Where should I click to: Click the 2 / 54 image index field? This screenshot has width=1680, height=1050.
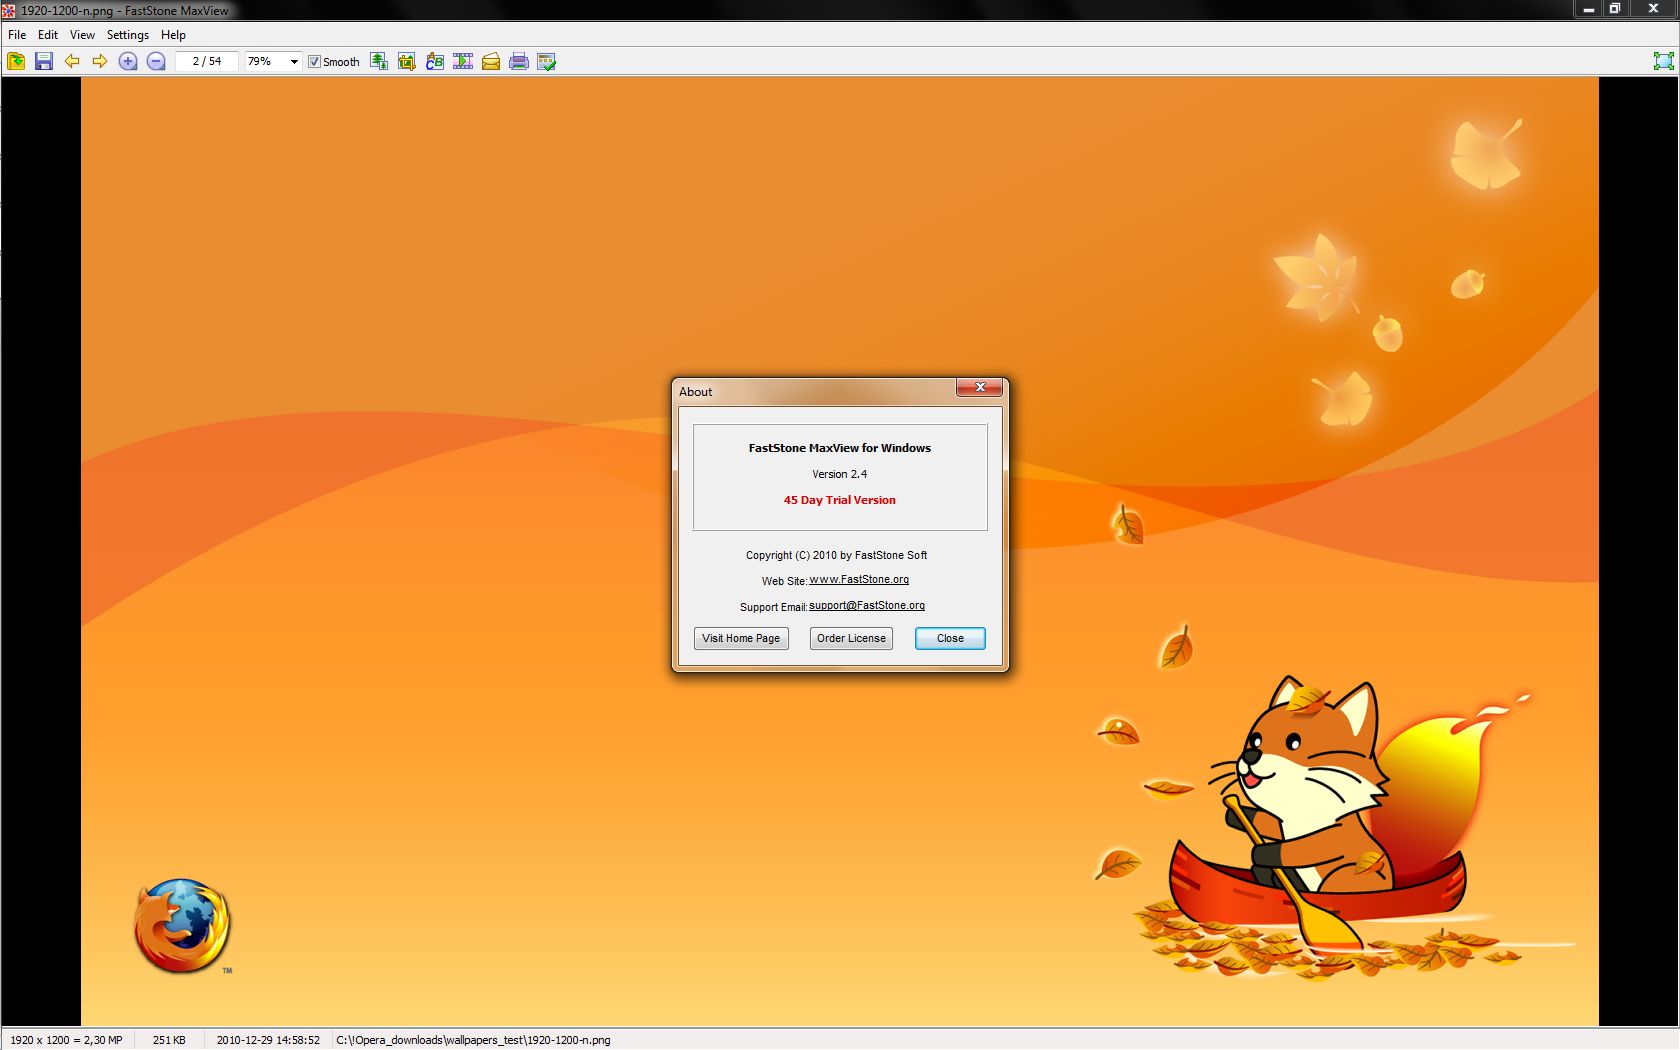point(207,62)
